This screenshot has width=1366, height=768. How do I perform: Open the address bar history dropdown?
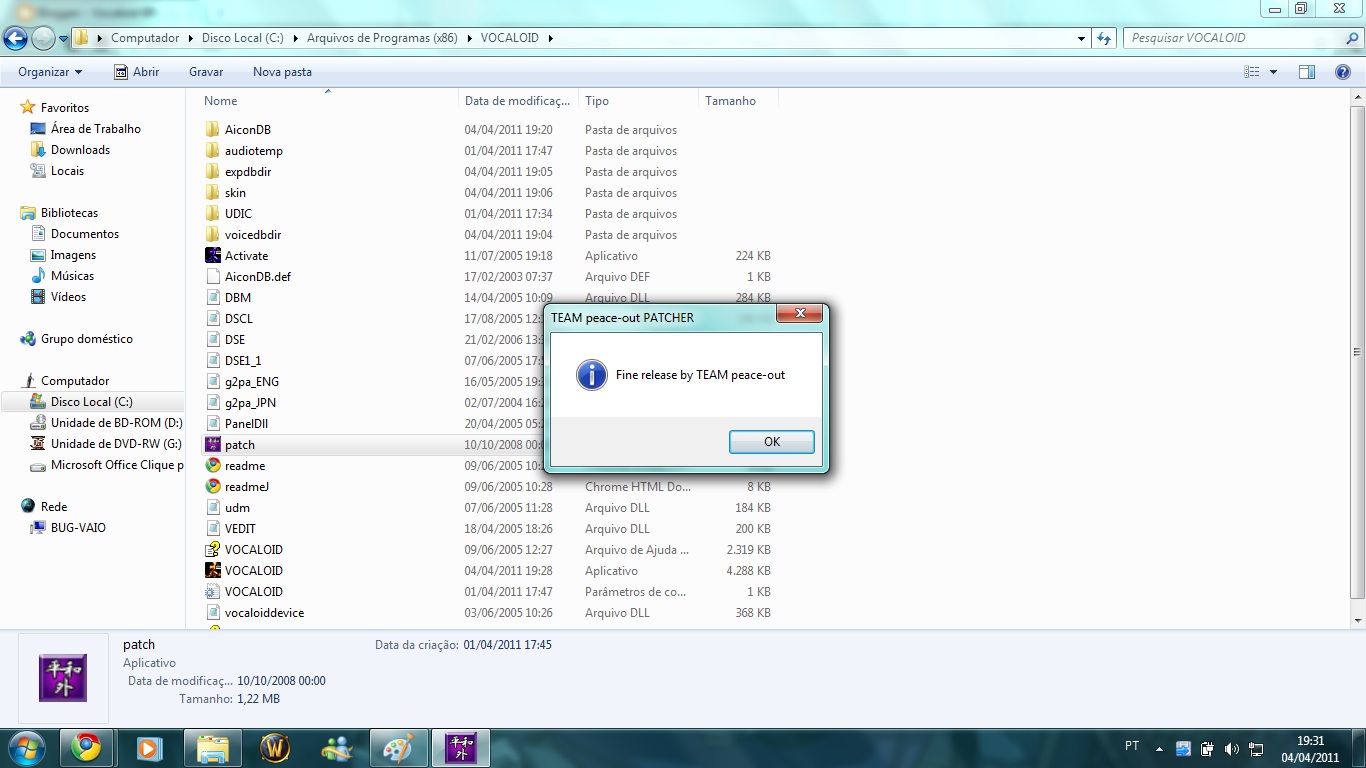point(1082,39)
